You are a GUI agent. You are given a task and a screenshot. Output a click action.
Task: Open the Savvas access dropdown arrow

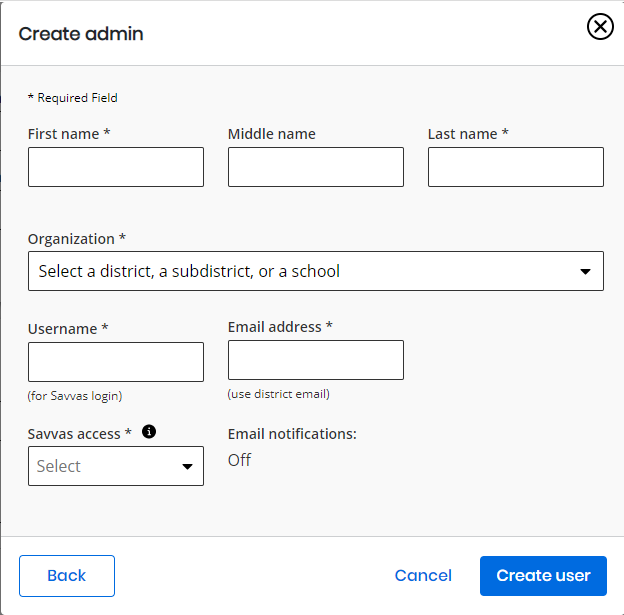tap(187, 467)
